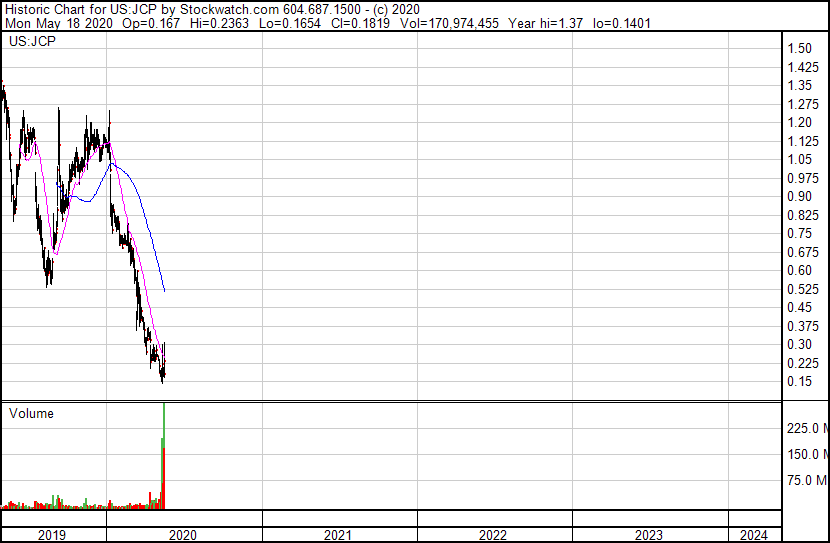Click the 1.50 price axis label
830x543 pixels.
click(799, 48)
